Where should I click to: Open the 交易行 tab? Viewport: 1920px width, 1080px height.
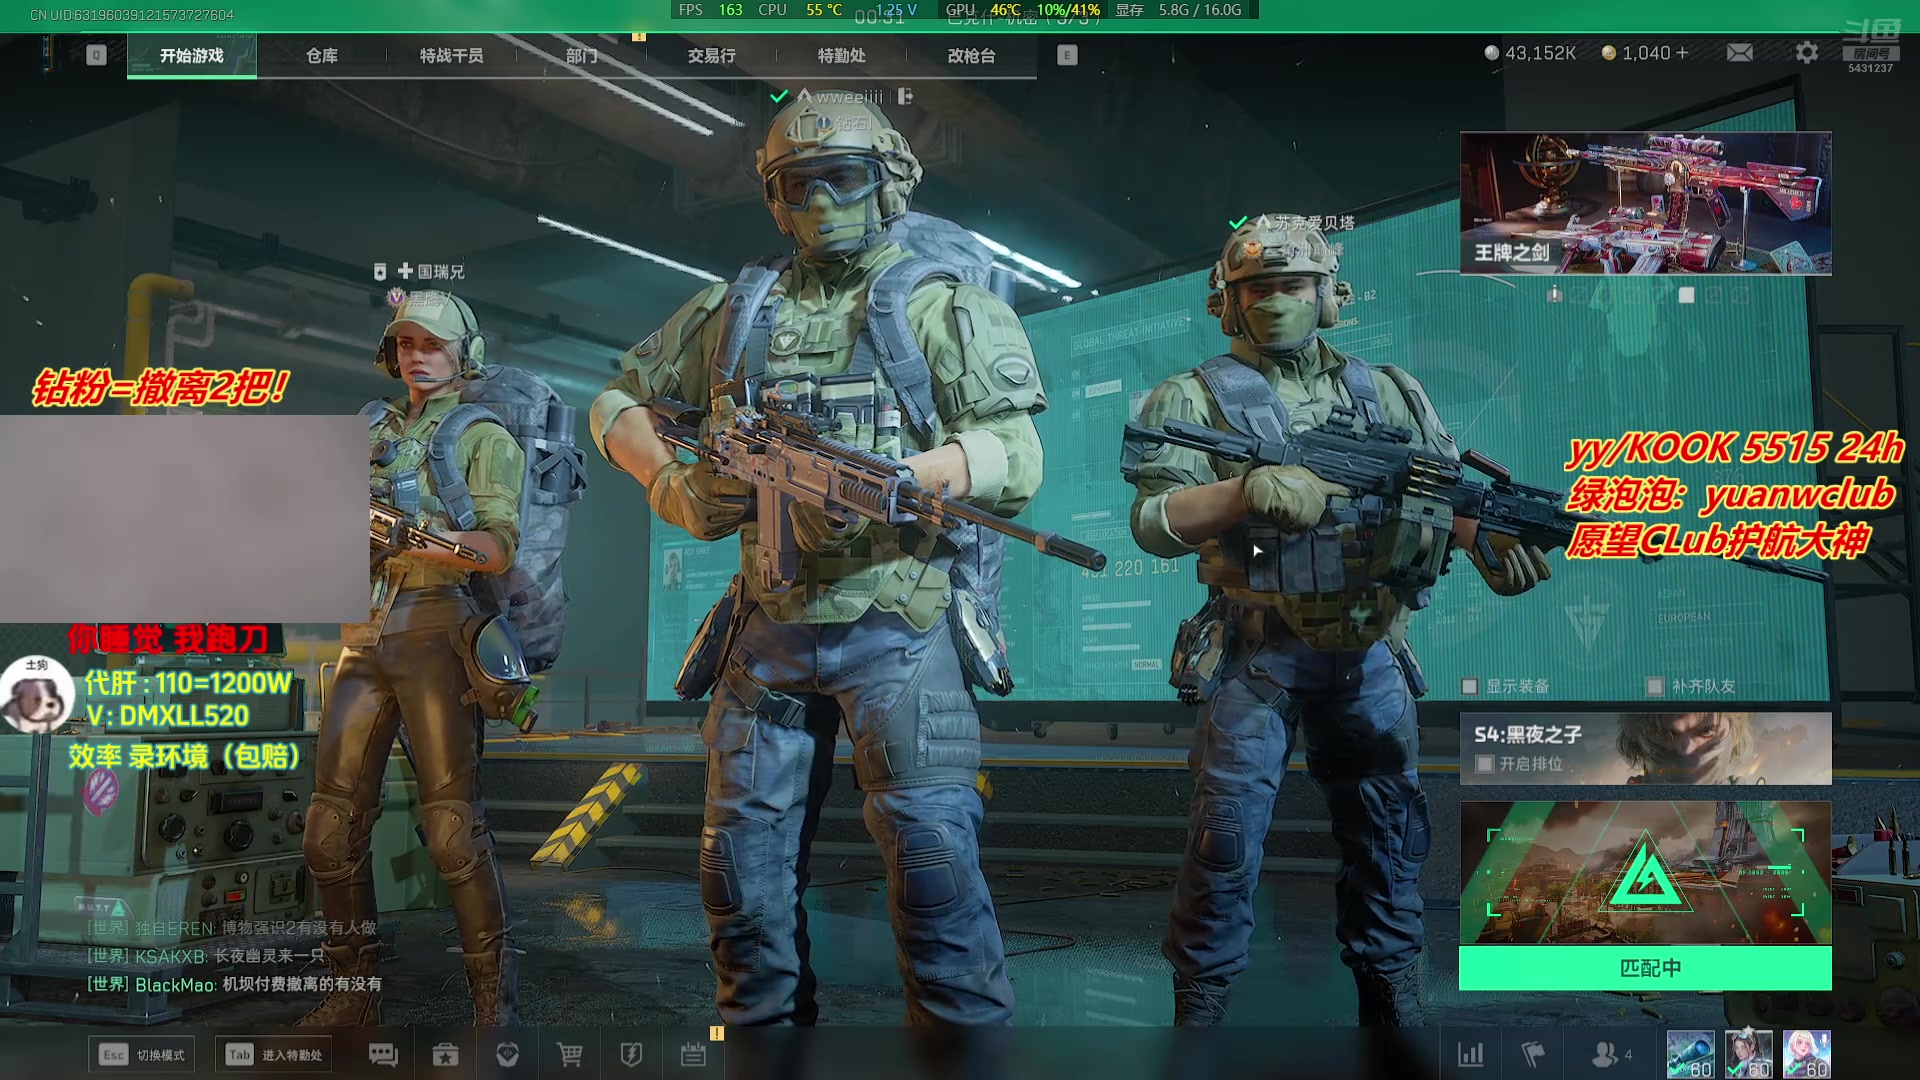(712, 56)
